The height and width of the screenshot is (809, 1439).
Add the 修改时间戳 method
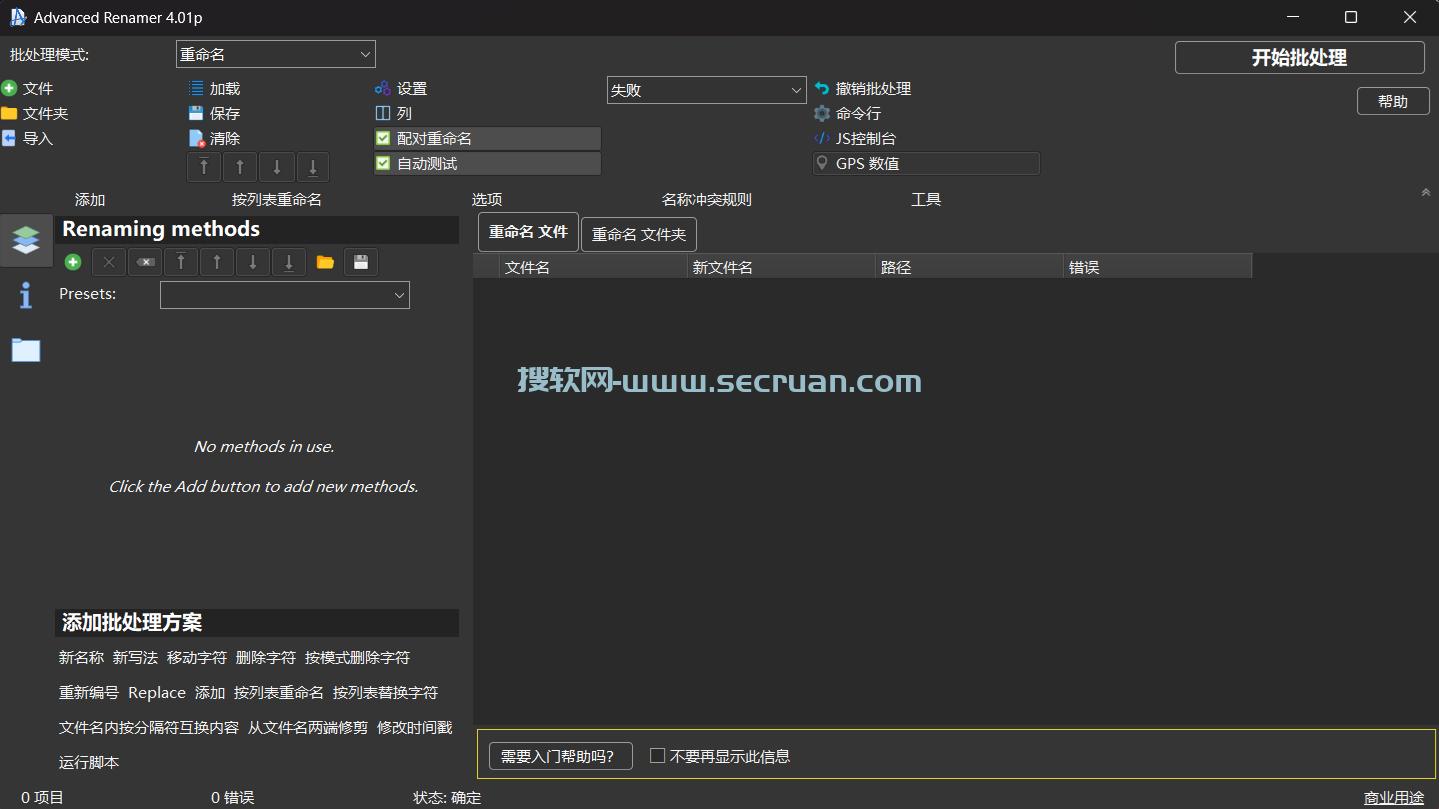415,728
